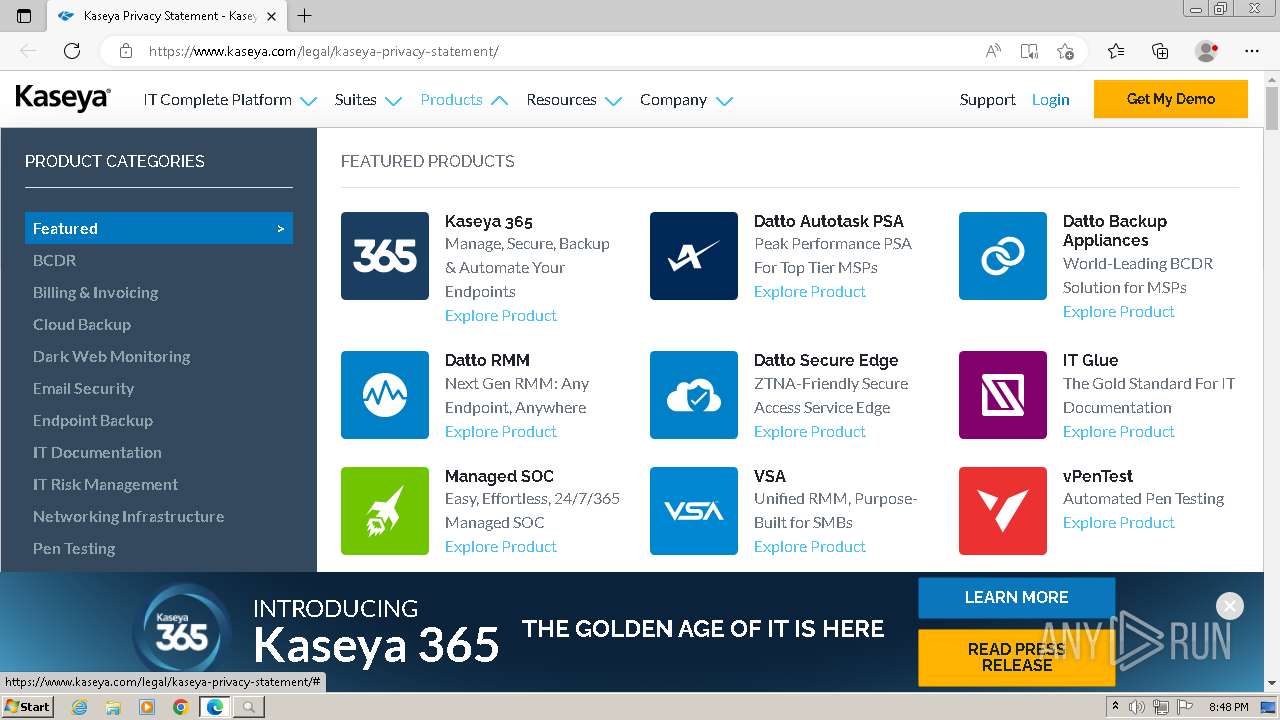Click the Login link
This screenshot has height=720, width=1280.
(x=1050, y=100)
